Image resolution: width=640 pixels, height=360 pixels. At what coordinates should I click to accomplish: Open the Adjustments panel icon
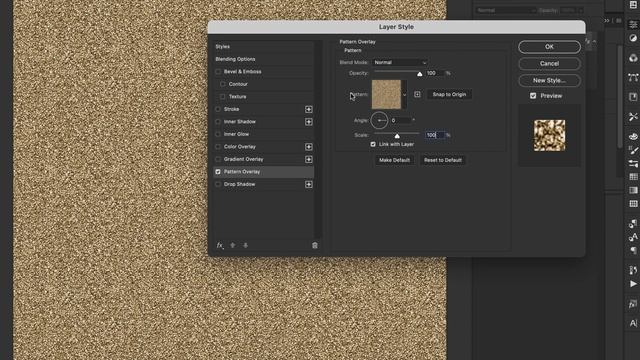pyautogui.click(x=633, y=38)
